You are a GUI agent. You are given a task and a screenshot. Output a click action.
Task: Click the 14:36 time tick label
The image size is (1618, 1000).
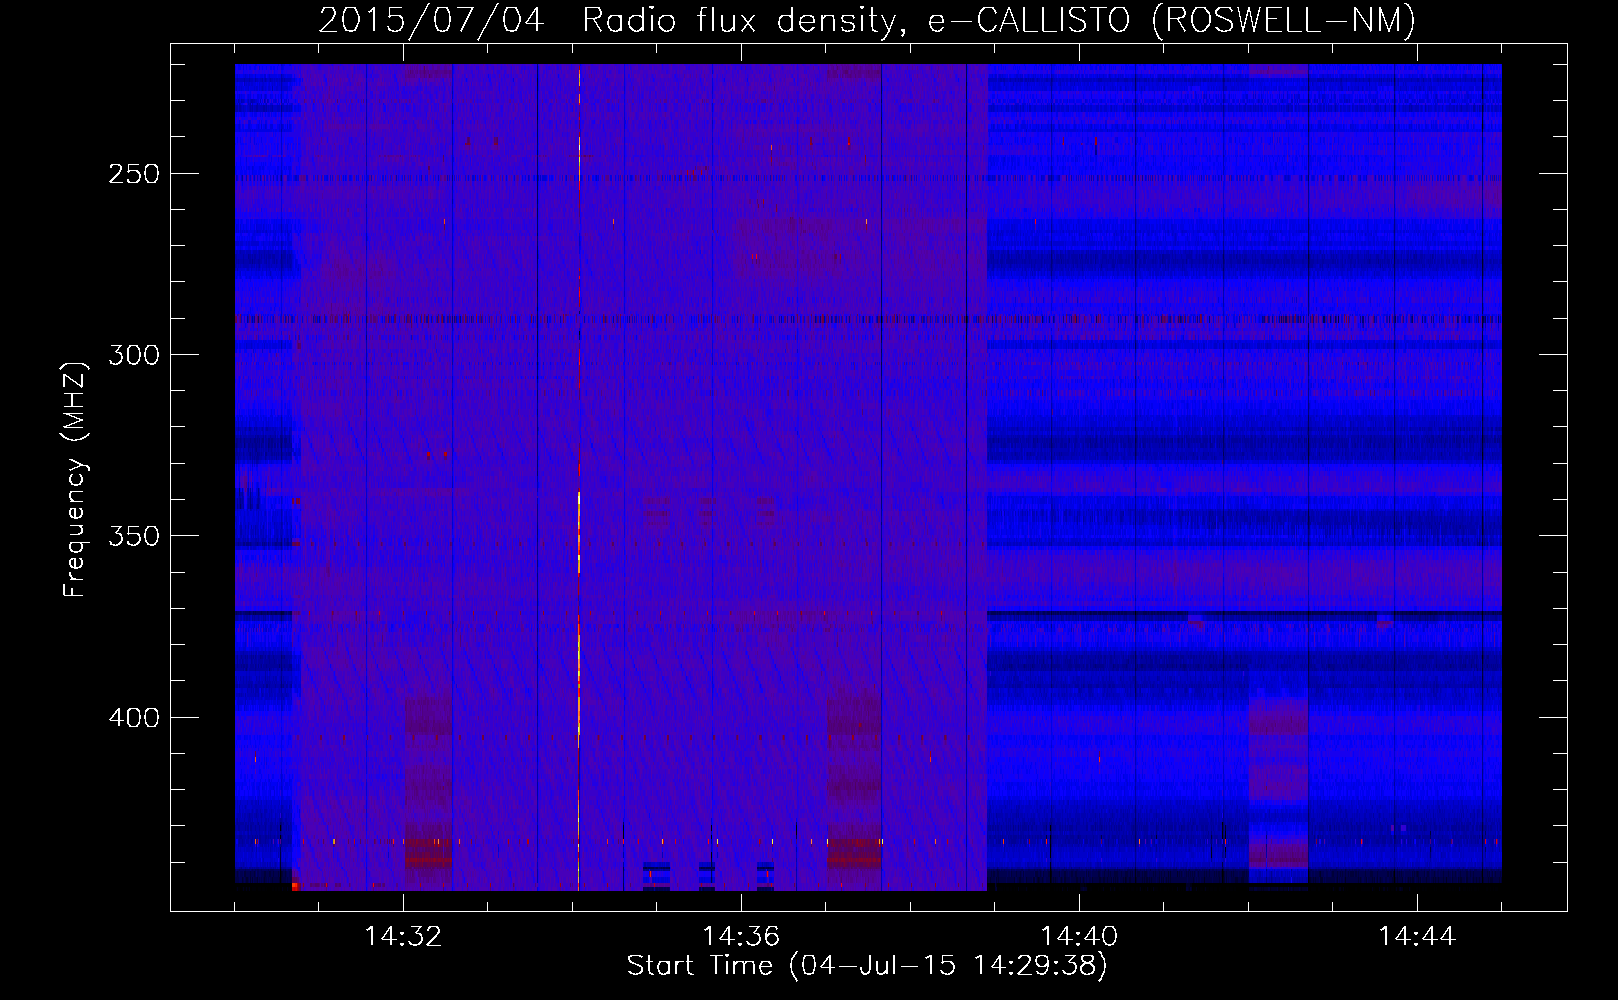741,937
